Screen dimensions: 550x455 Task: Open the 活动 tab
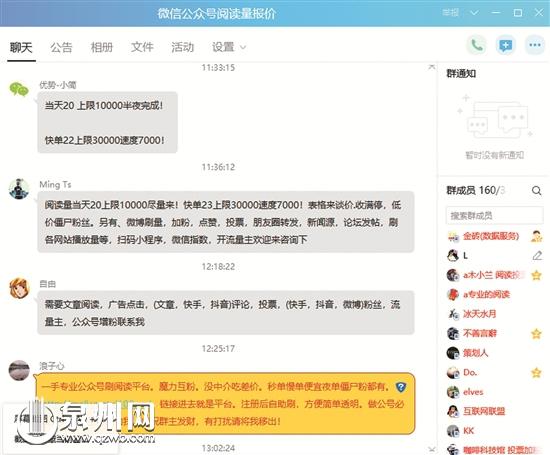coord(182,47)
